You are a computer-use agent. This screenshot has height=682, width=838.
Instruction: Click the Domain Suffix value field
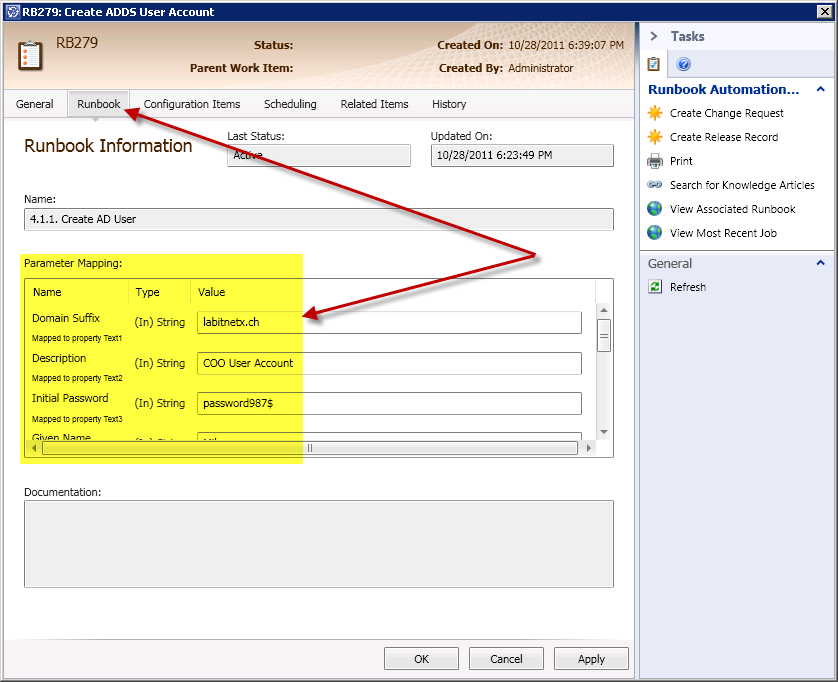click(x=389, y=322)
